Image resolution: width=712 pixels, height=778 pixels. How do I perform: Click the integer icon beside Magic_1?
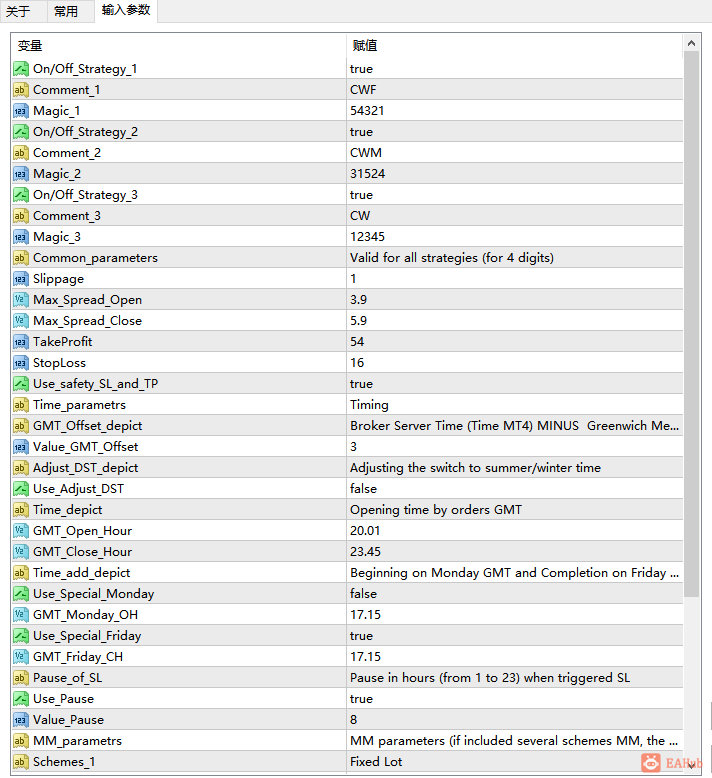click(21, 111)
